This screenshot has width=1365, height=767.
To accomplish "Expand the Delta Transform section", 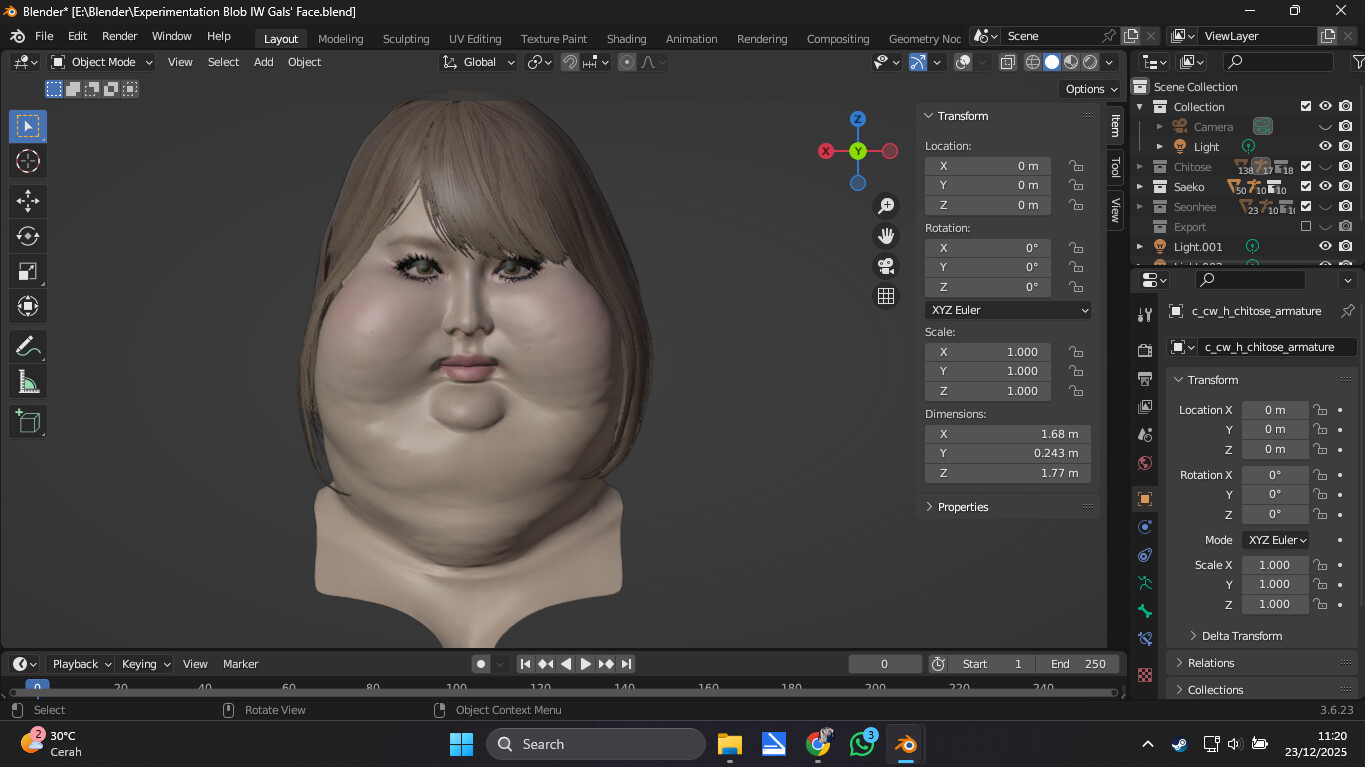I will tap(1241, 636).
